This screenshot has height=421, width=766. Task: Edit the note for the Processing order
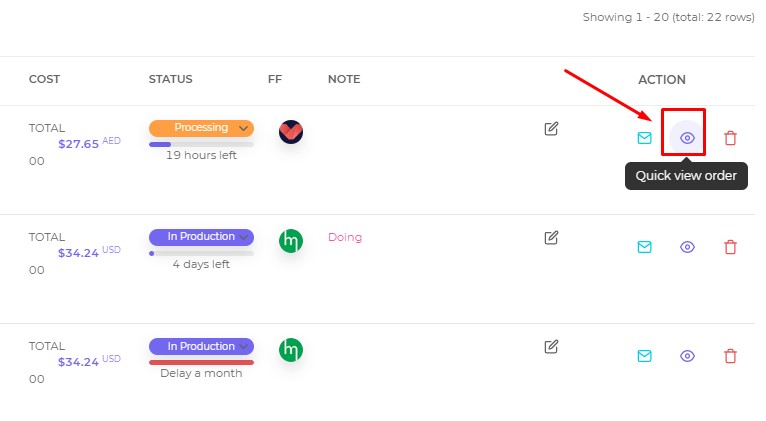tap(551, 128)
